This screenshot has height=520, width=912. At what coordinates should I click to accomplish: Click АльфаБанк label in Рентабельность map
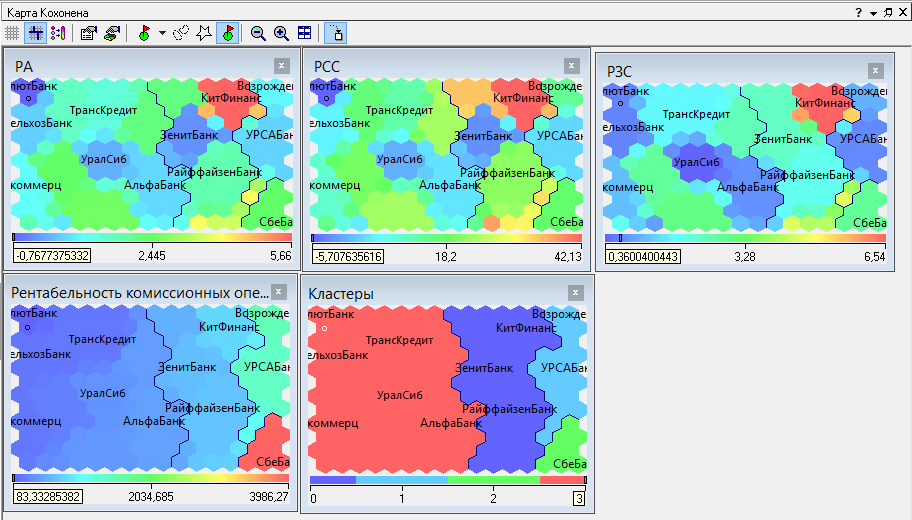pos(154,421)
